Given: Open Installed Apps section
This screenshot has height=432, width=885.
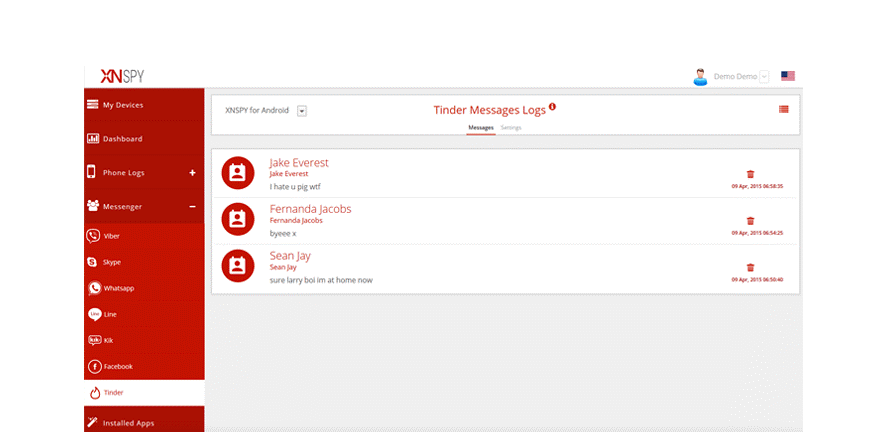Looking at the screenshot, I should point(144,422).
